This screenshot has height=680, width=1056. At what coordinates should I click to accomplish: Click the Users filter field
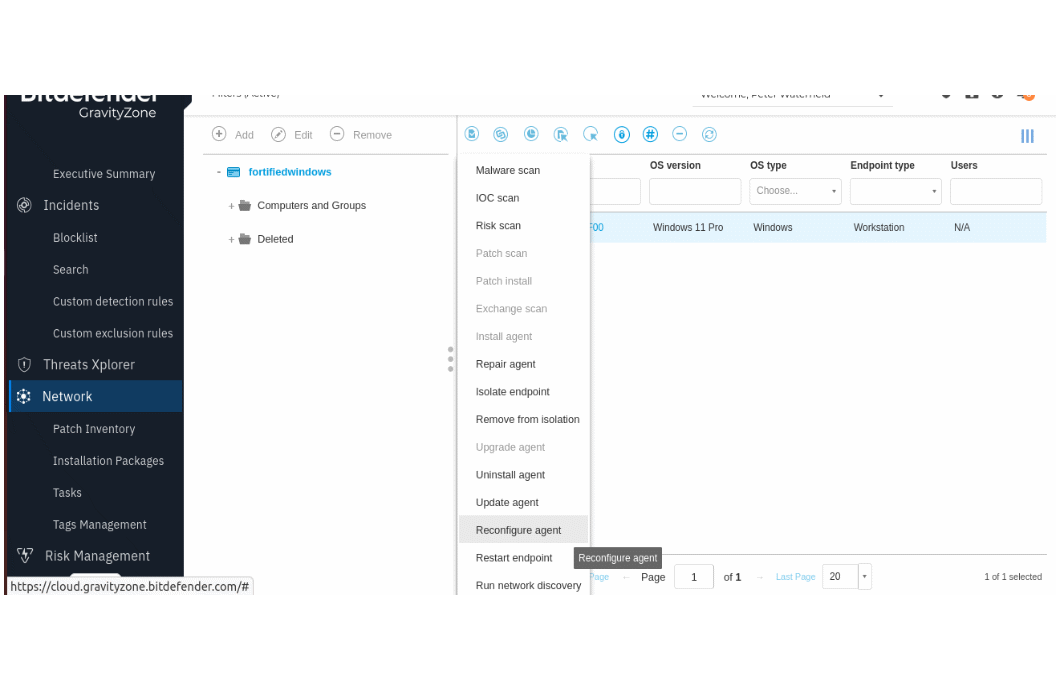[x=996, y=191]
